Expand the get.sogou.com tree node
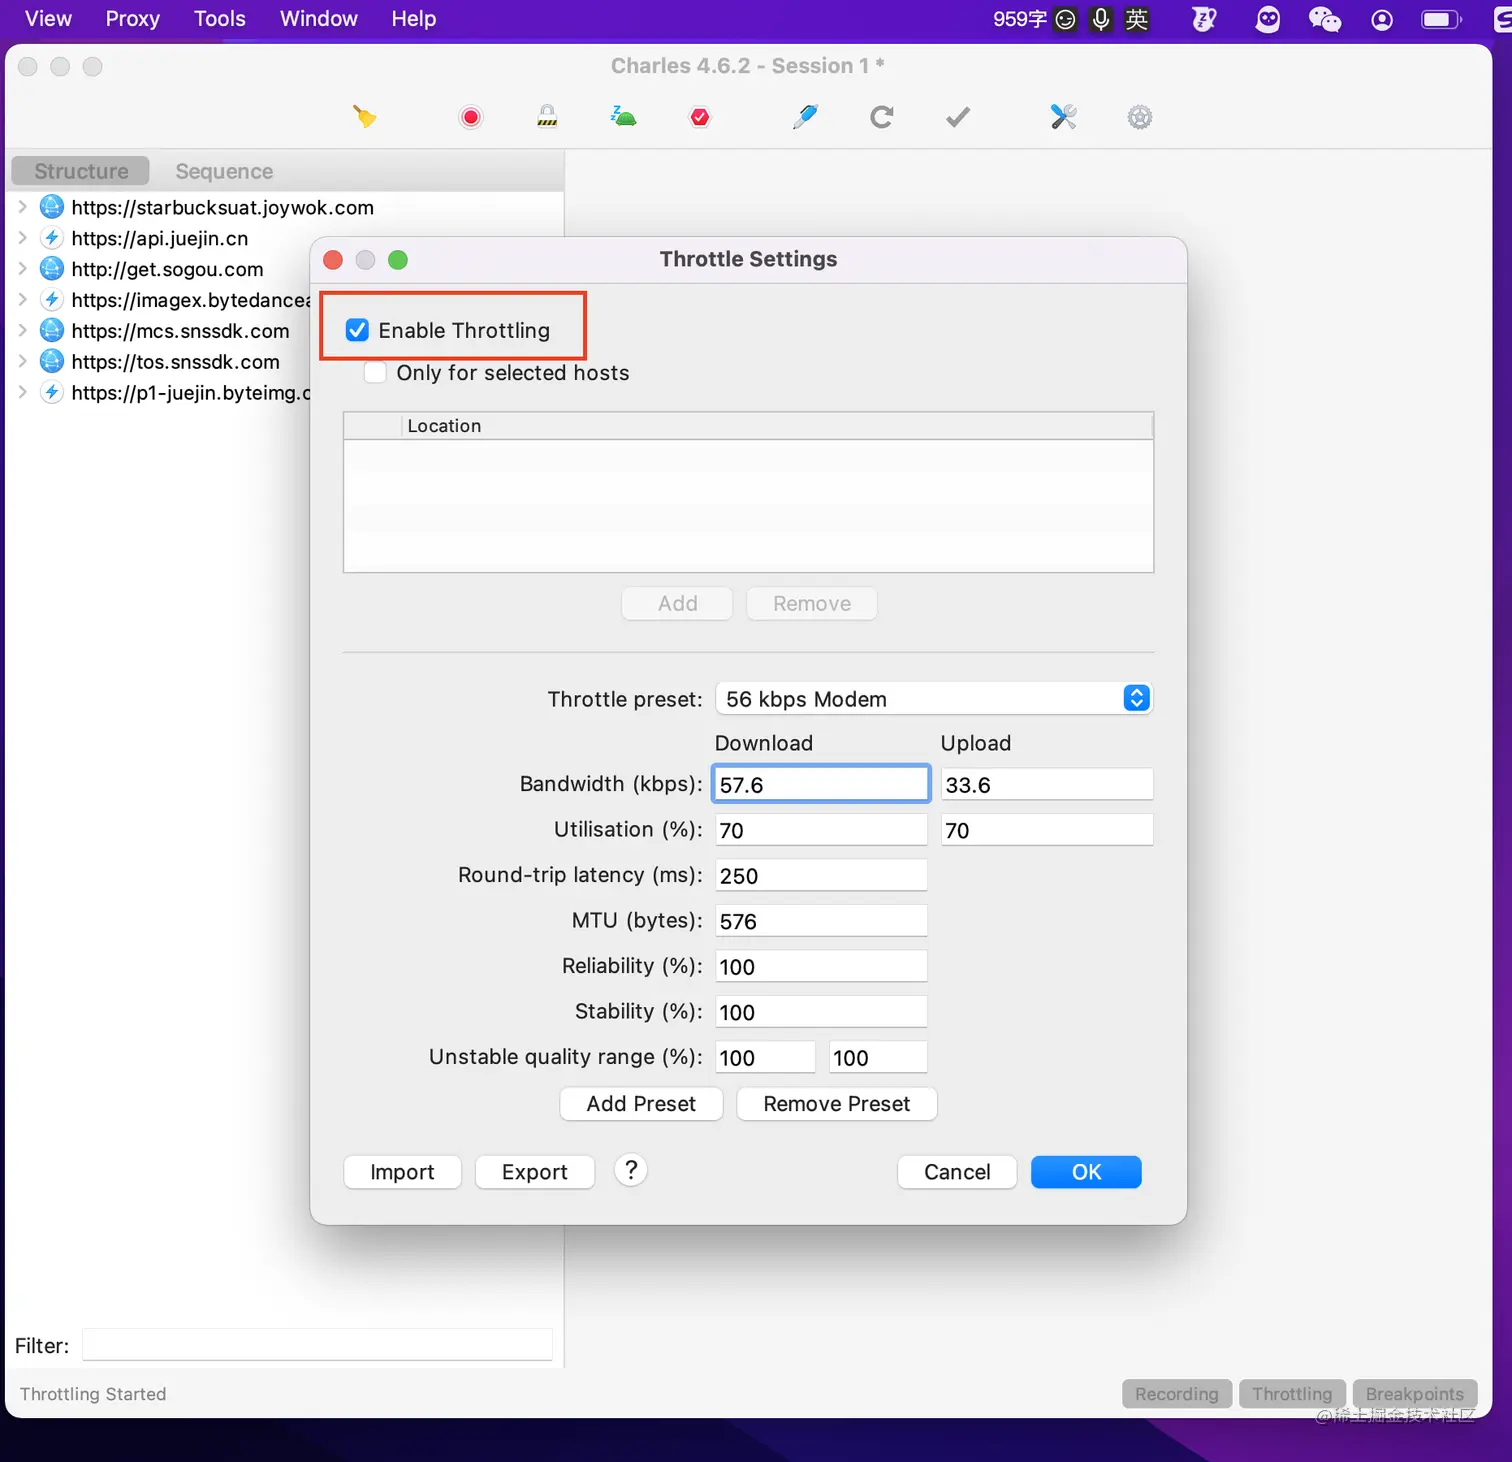 [22, 269]
